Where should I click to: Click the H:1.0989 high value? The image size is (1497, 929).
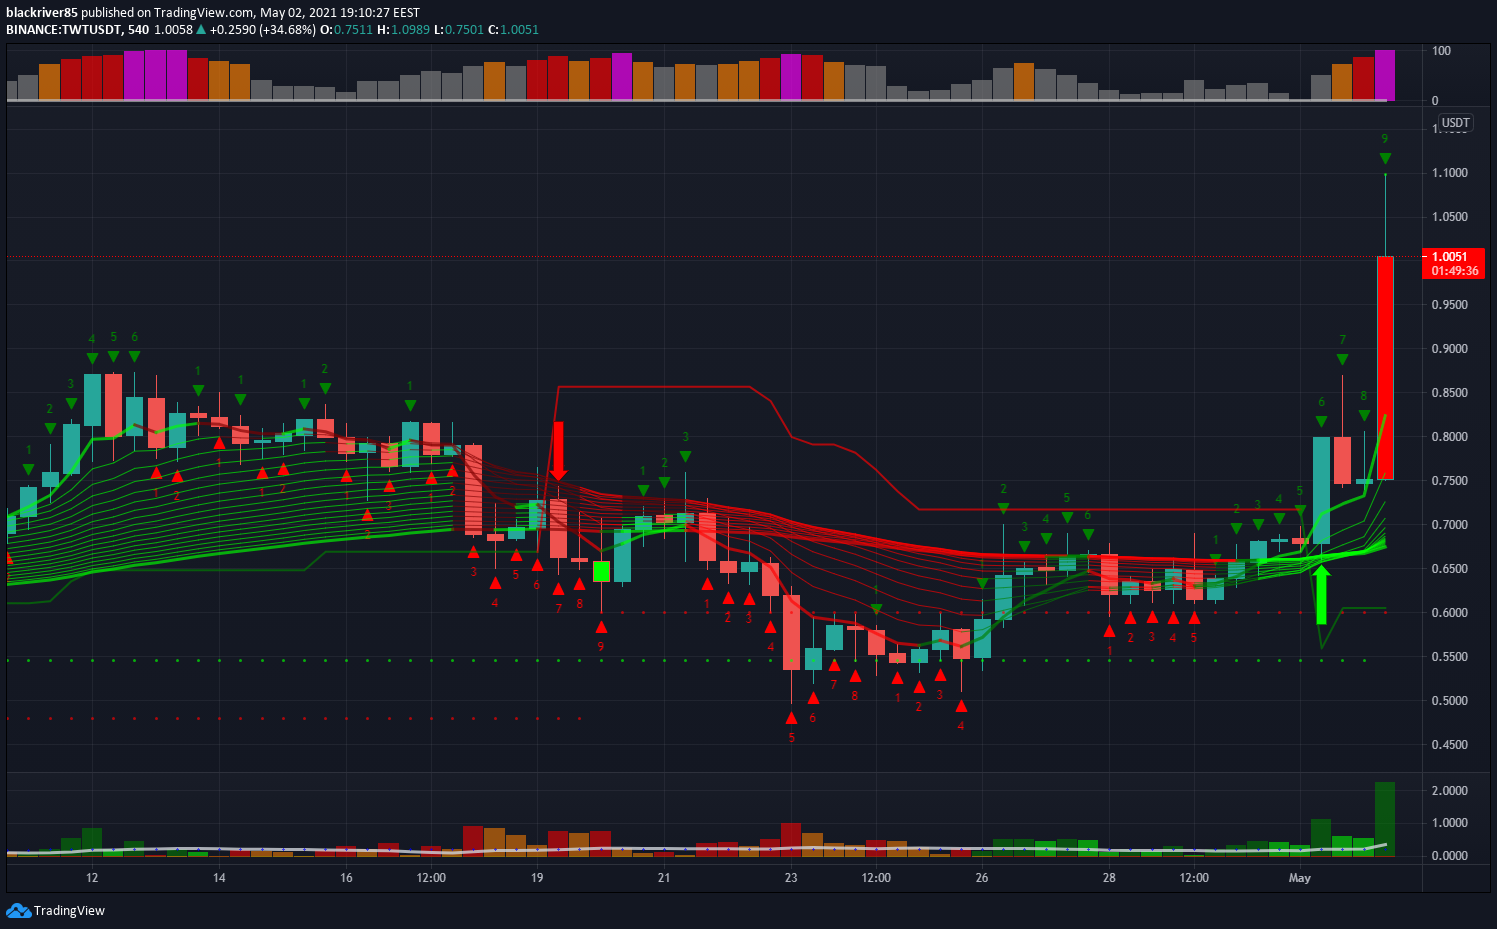(403, 30)
